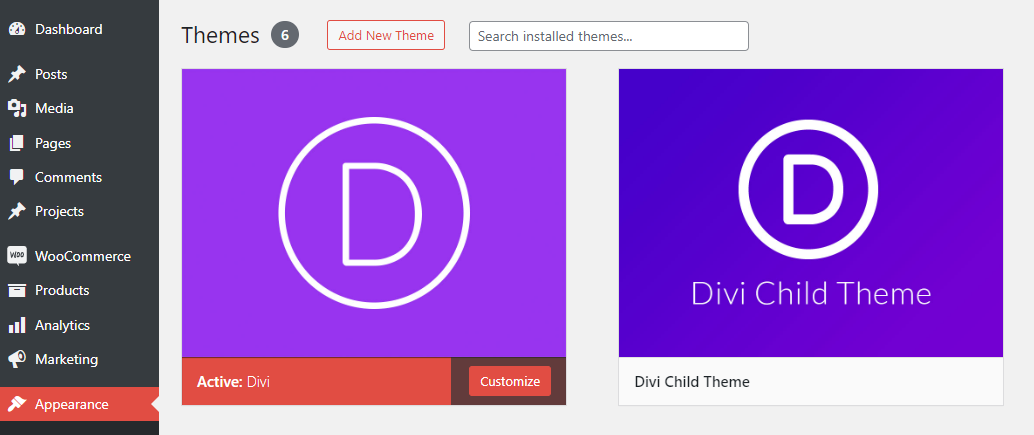Open the Divi Child Theme thumbnail
Viewport: 1034px width, 435px height.
810,213
